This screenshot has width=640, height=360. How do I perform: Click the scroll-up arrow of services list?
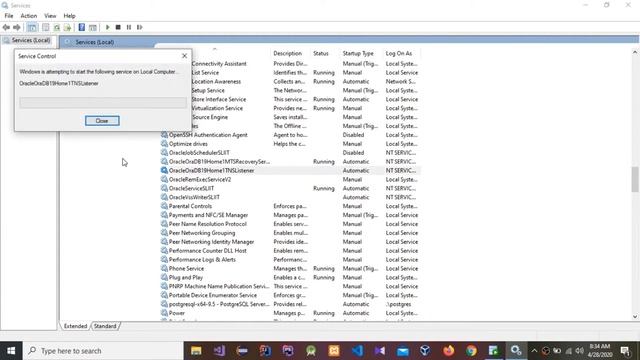tap(635, 52)
